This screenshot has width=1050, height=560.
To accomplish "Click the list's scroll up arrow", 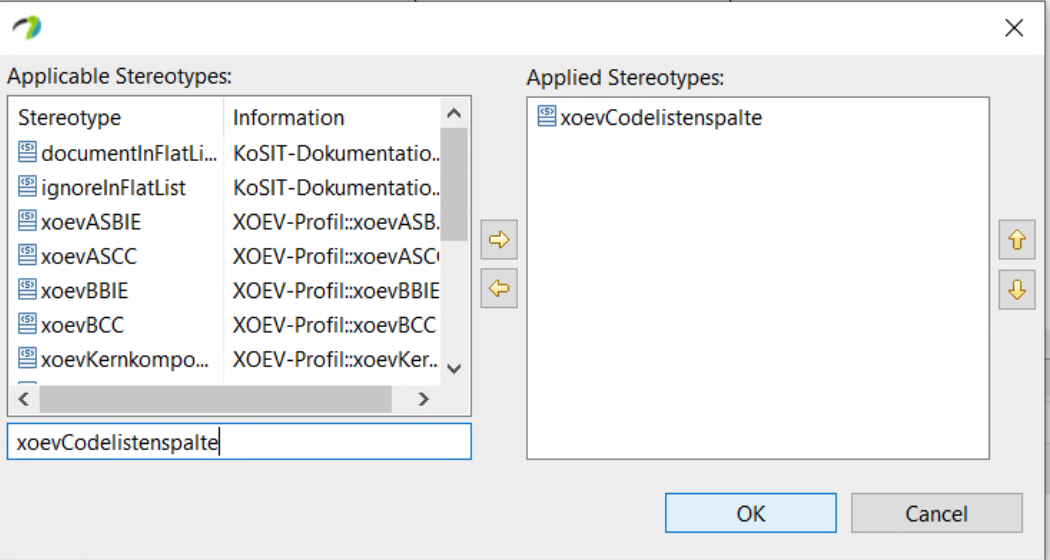I will click(x=454, y=113).
